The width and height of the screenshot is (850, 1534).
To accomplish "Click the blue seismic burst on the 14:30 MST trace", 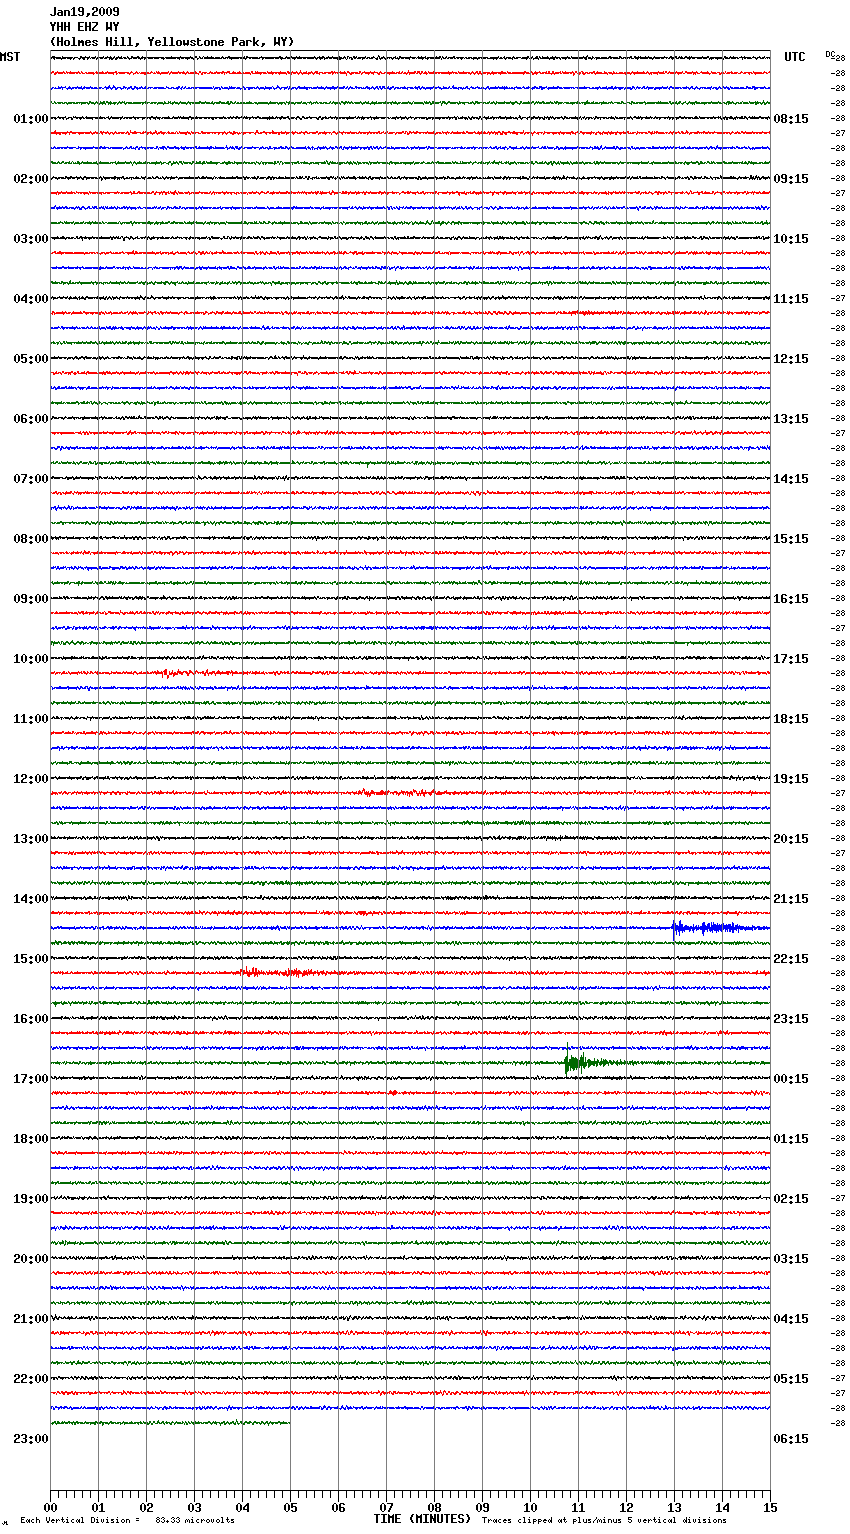I will 715,928.
